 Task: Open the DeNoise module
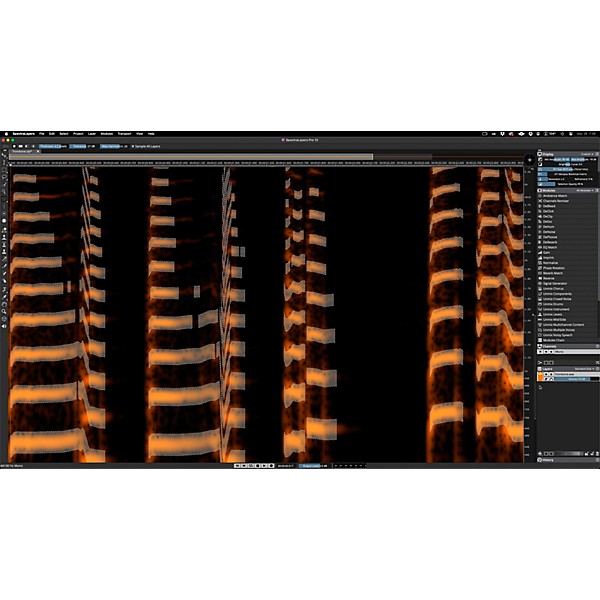tap(549, 232)
